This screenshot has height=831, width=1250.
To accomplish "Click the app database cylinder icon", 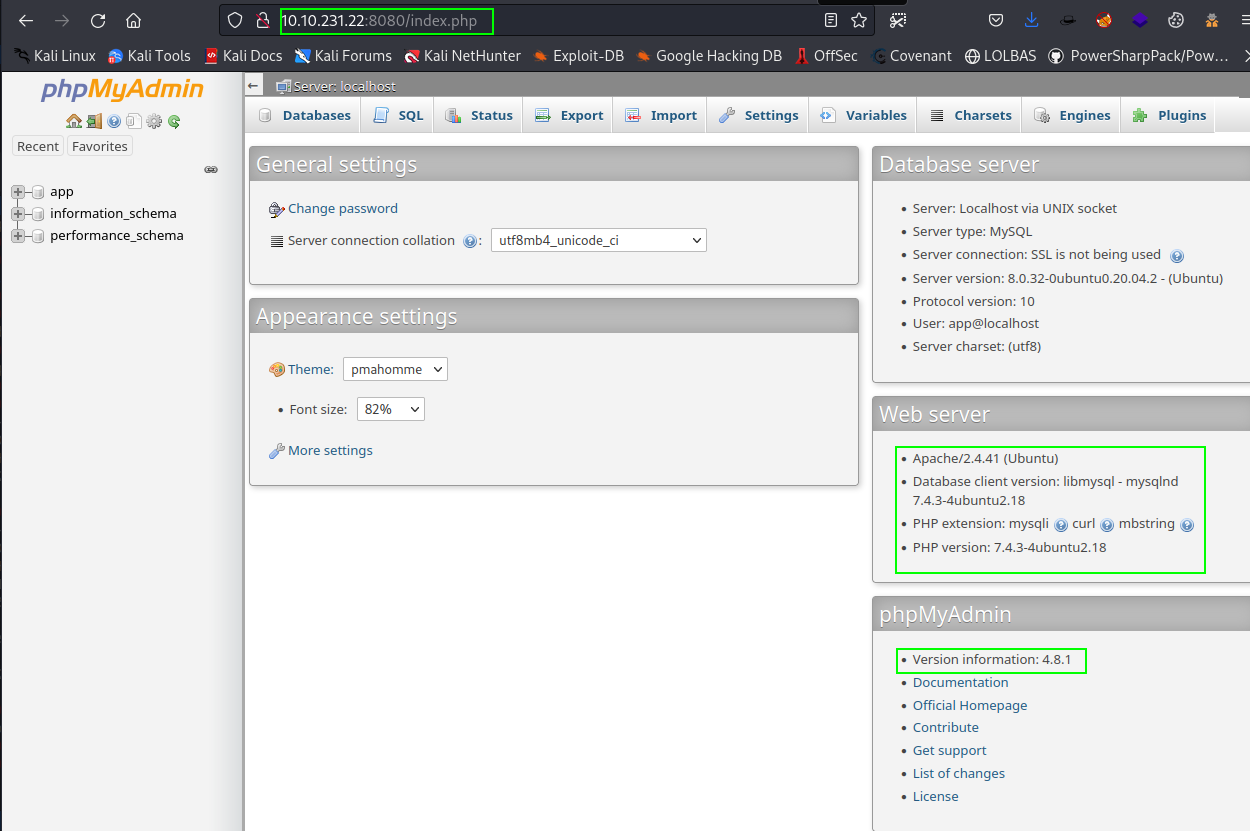I will tap(38, 192).
